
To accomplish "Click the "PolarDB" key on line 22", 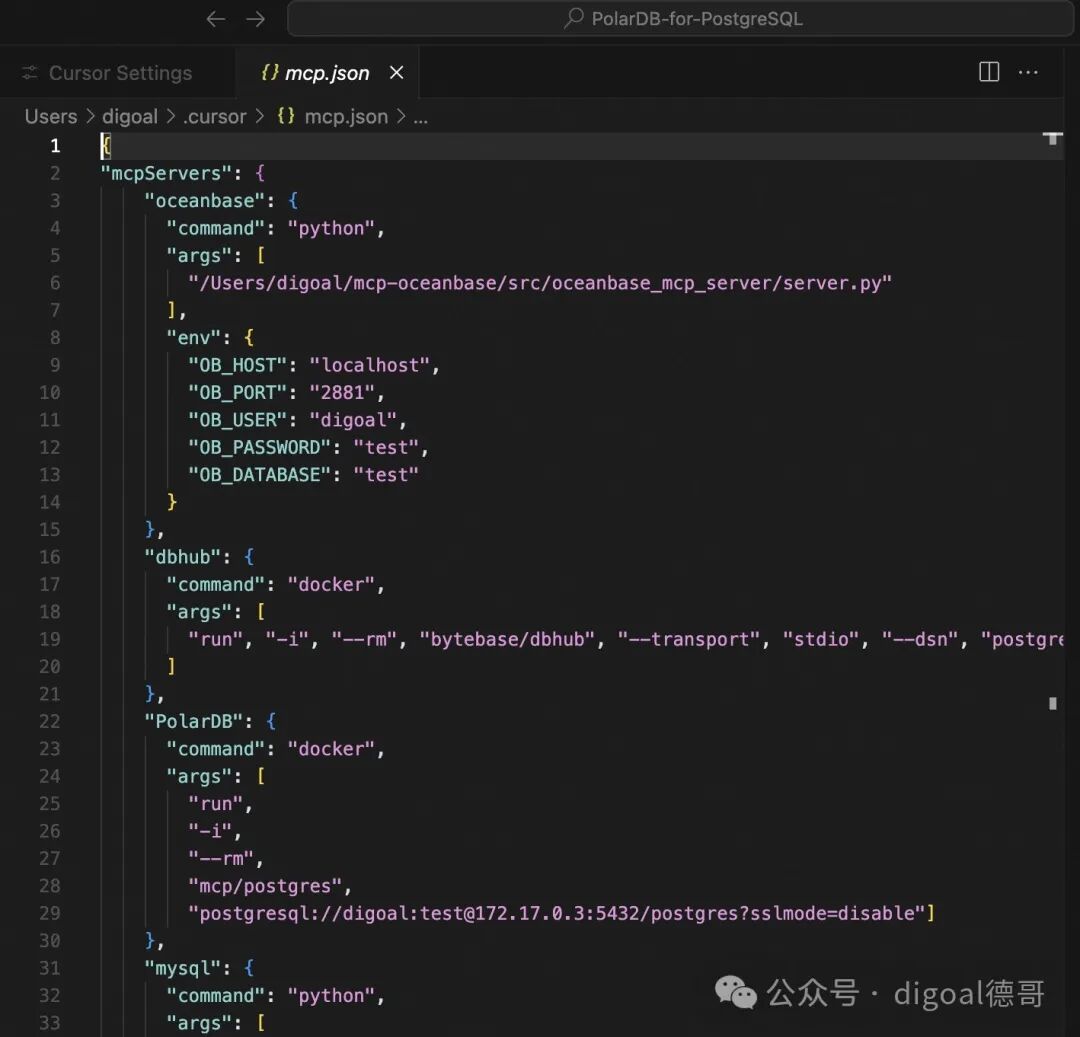I will click(194, 721).
